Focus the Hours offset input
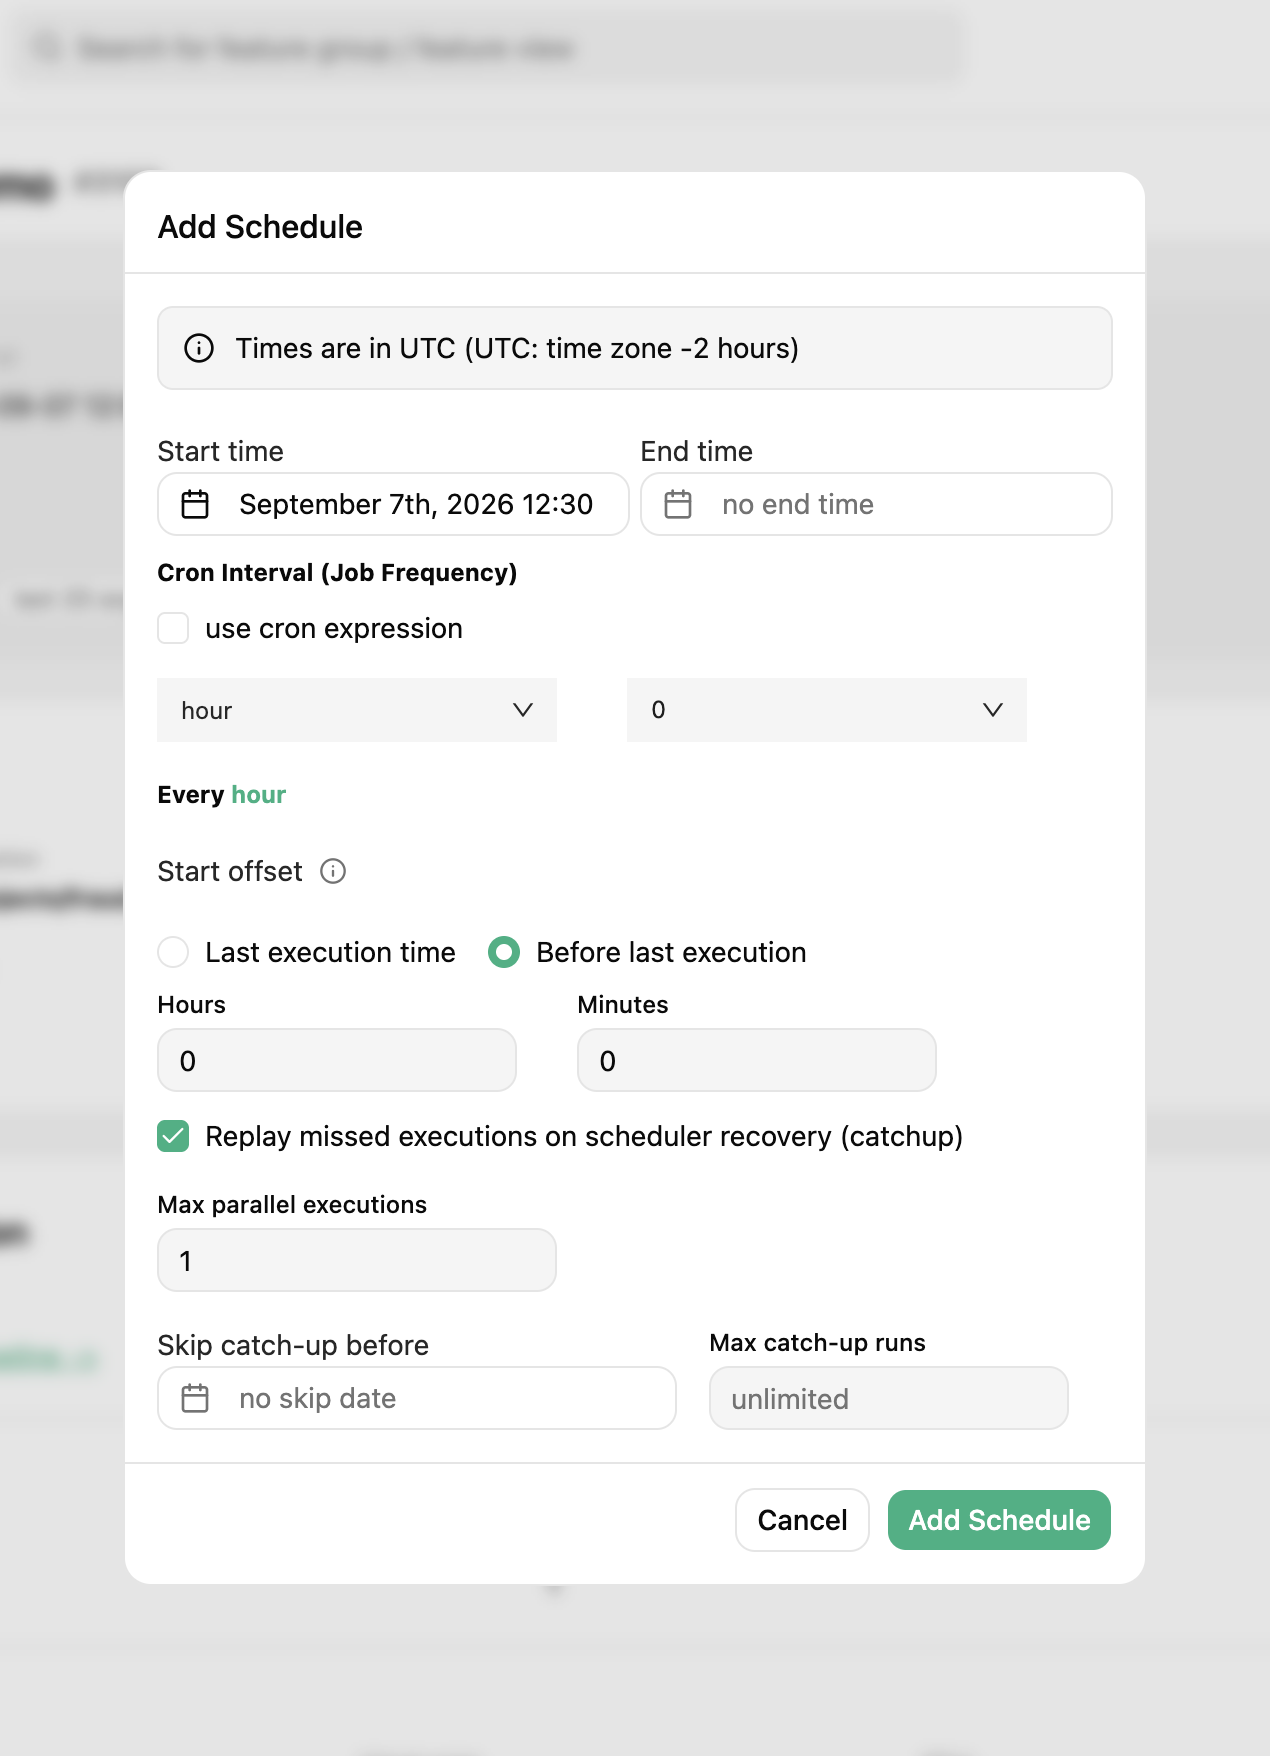This screenshot has width=1270, height=1756. pyautogui.click(x=337, y=1060)
